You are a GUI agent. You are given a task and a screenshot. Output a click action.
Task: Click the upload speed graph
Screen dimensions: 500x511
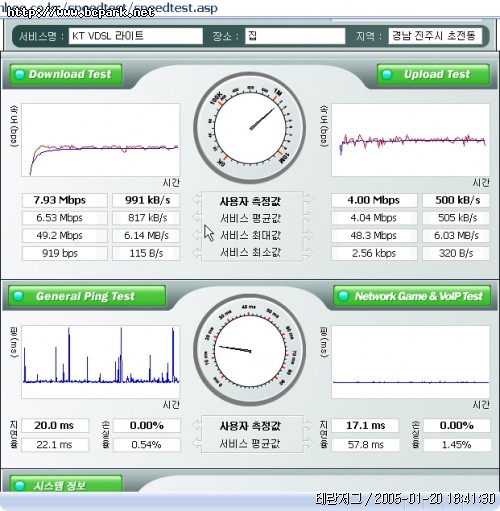[411, 140]
